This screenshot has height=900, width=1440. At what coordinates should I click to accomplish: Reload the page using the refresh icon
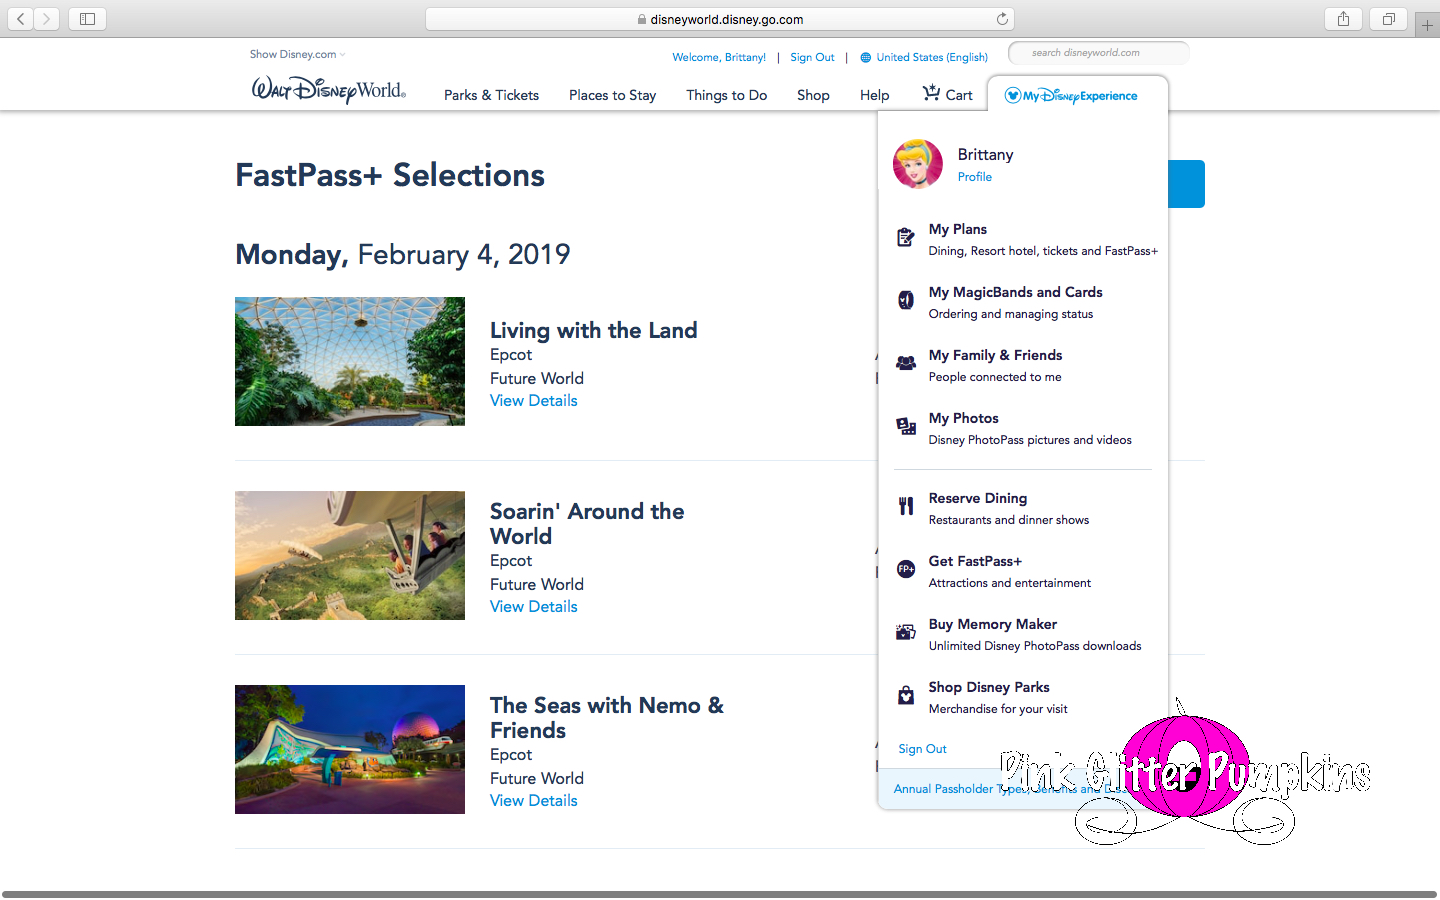1002,19
